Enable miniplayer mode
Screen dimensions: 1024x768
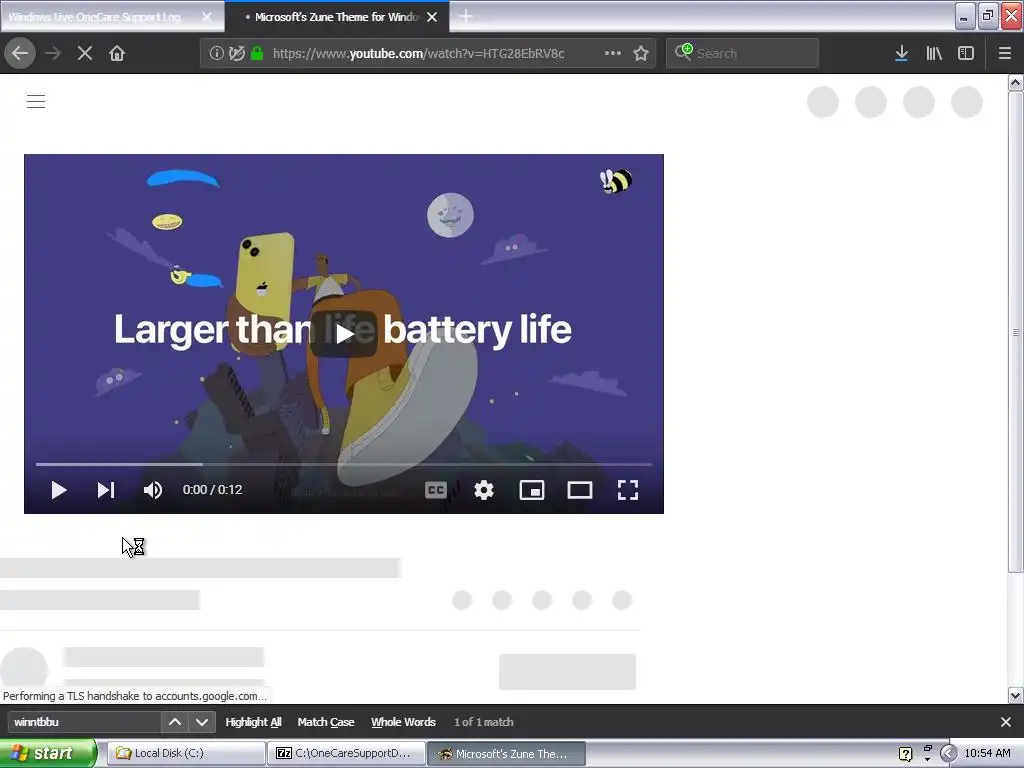(x=532, y=490)
